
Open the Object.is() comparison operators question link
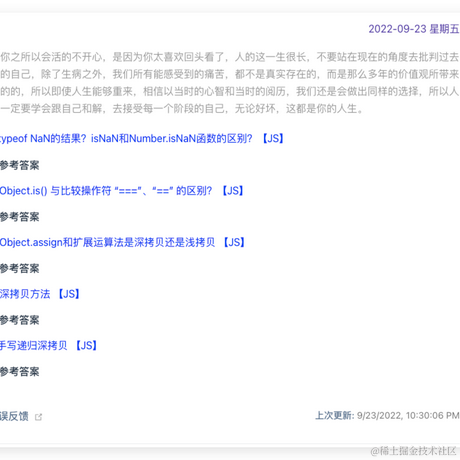(x=122, y=191)
